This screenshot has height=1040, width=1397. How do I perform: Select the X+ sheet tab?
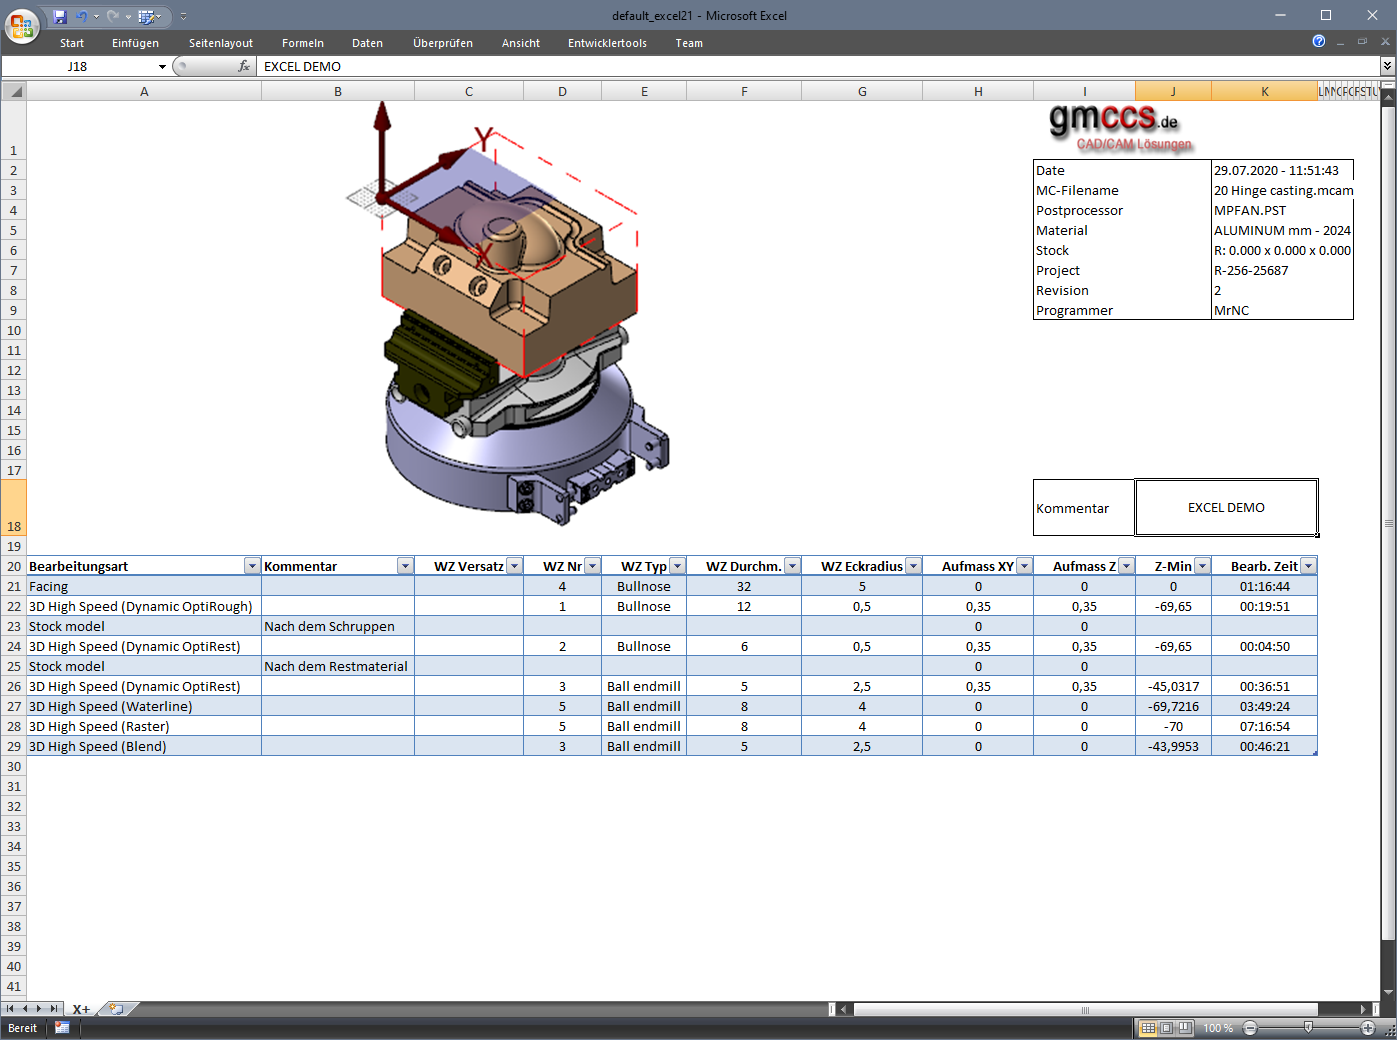[81, 1009]
